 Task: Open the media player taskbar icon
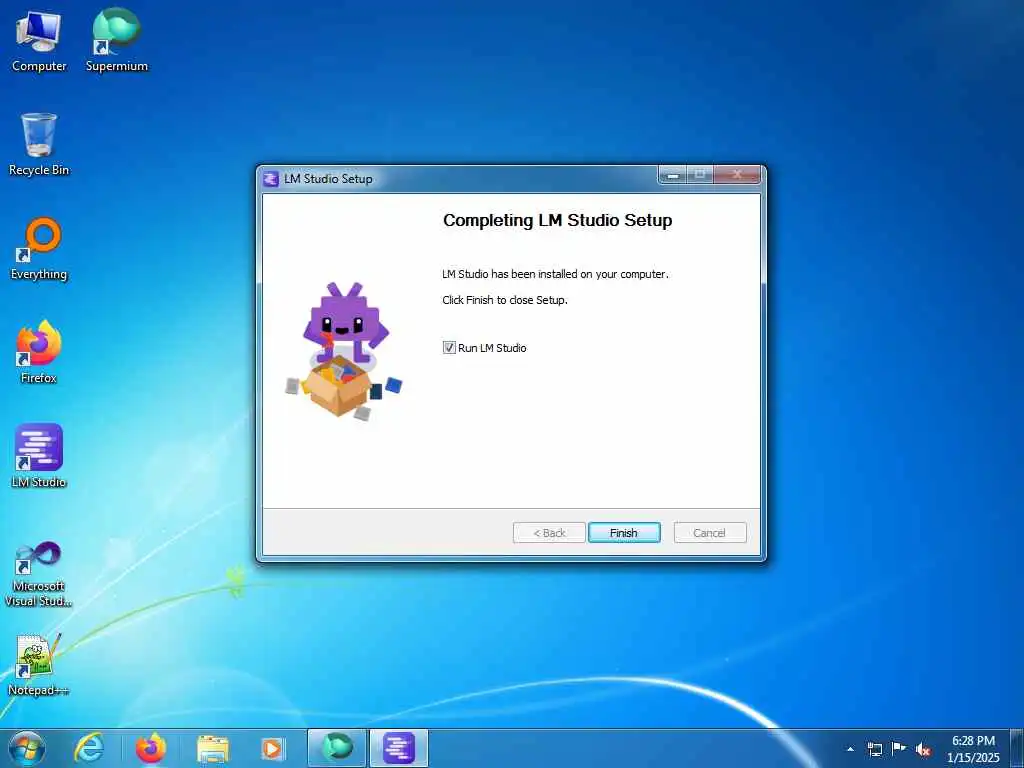(273, 748)
